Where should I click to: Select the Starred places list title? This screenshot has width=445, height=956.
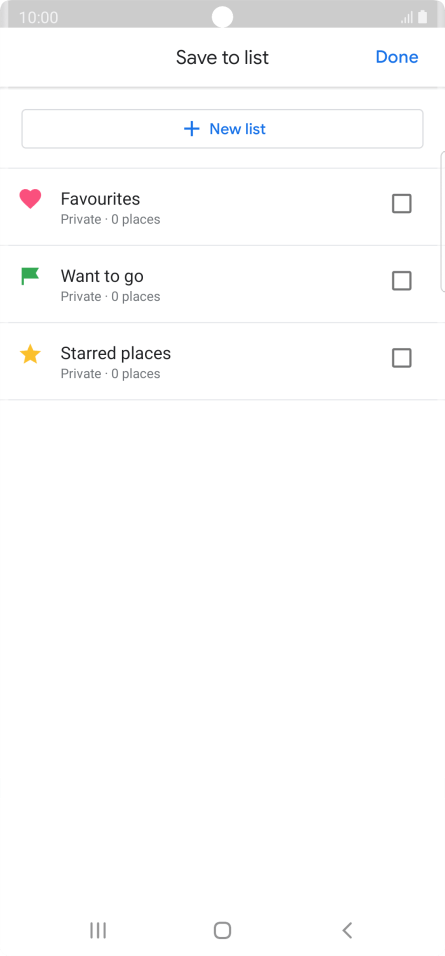pos(116,354)
